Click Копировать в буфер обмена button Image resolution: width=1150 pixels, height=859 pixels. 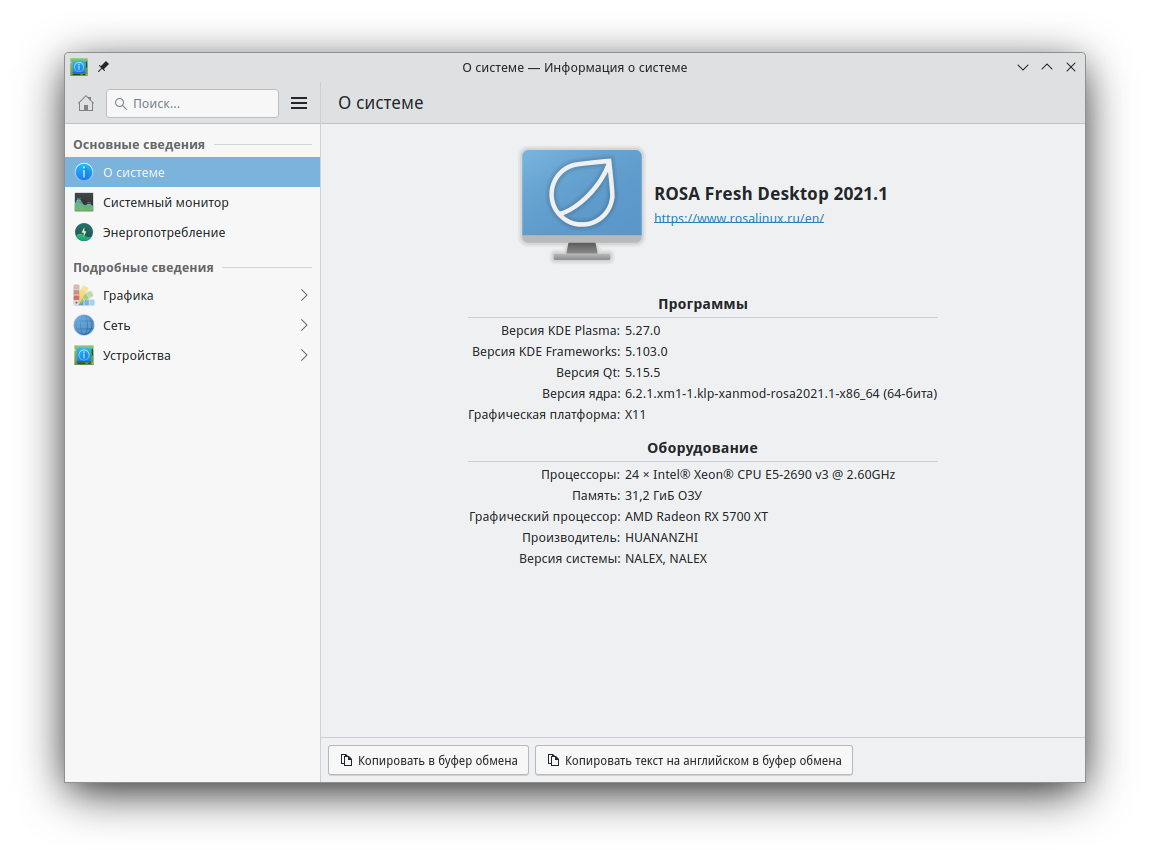428,761
